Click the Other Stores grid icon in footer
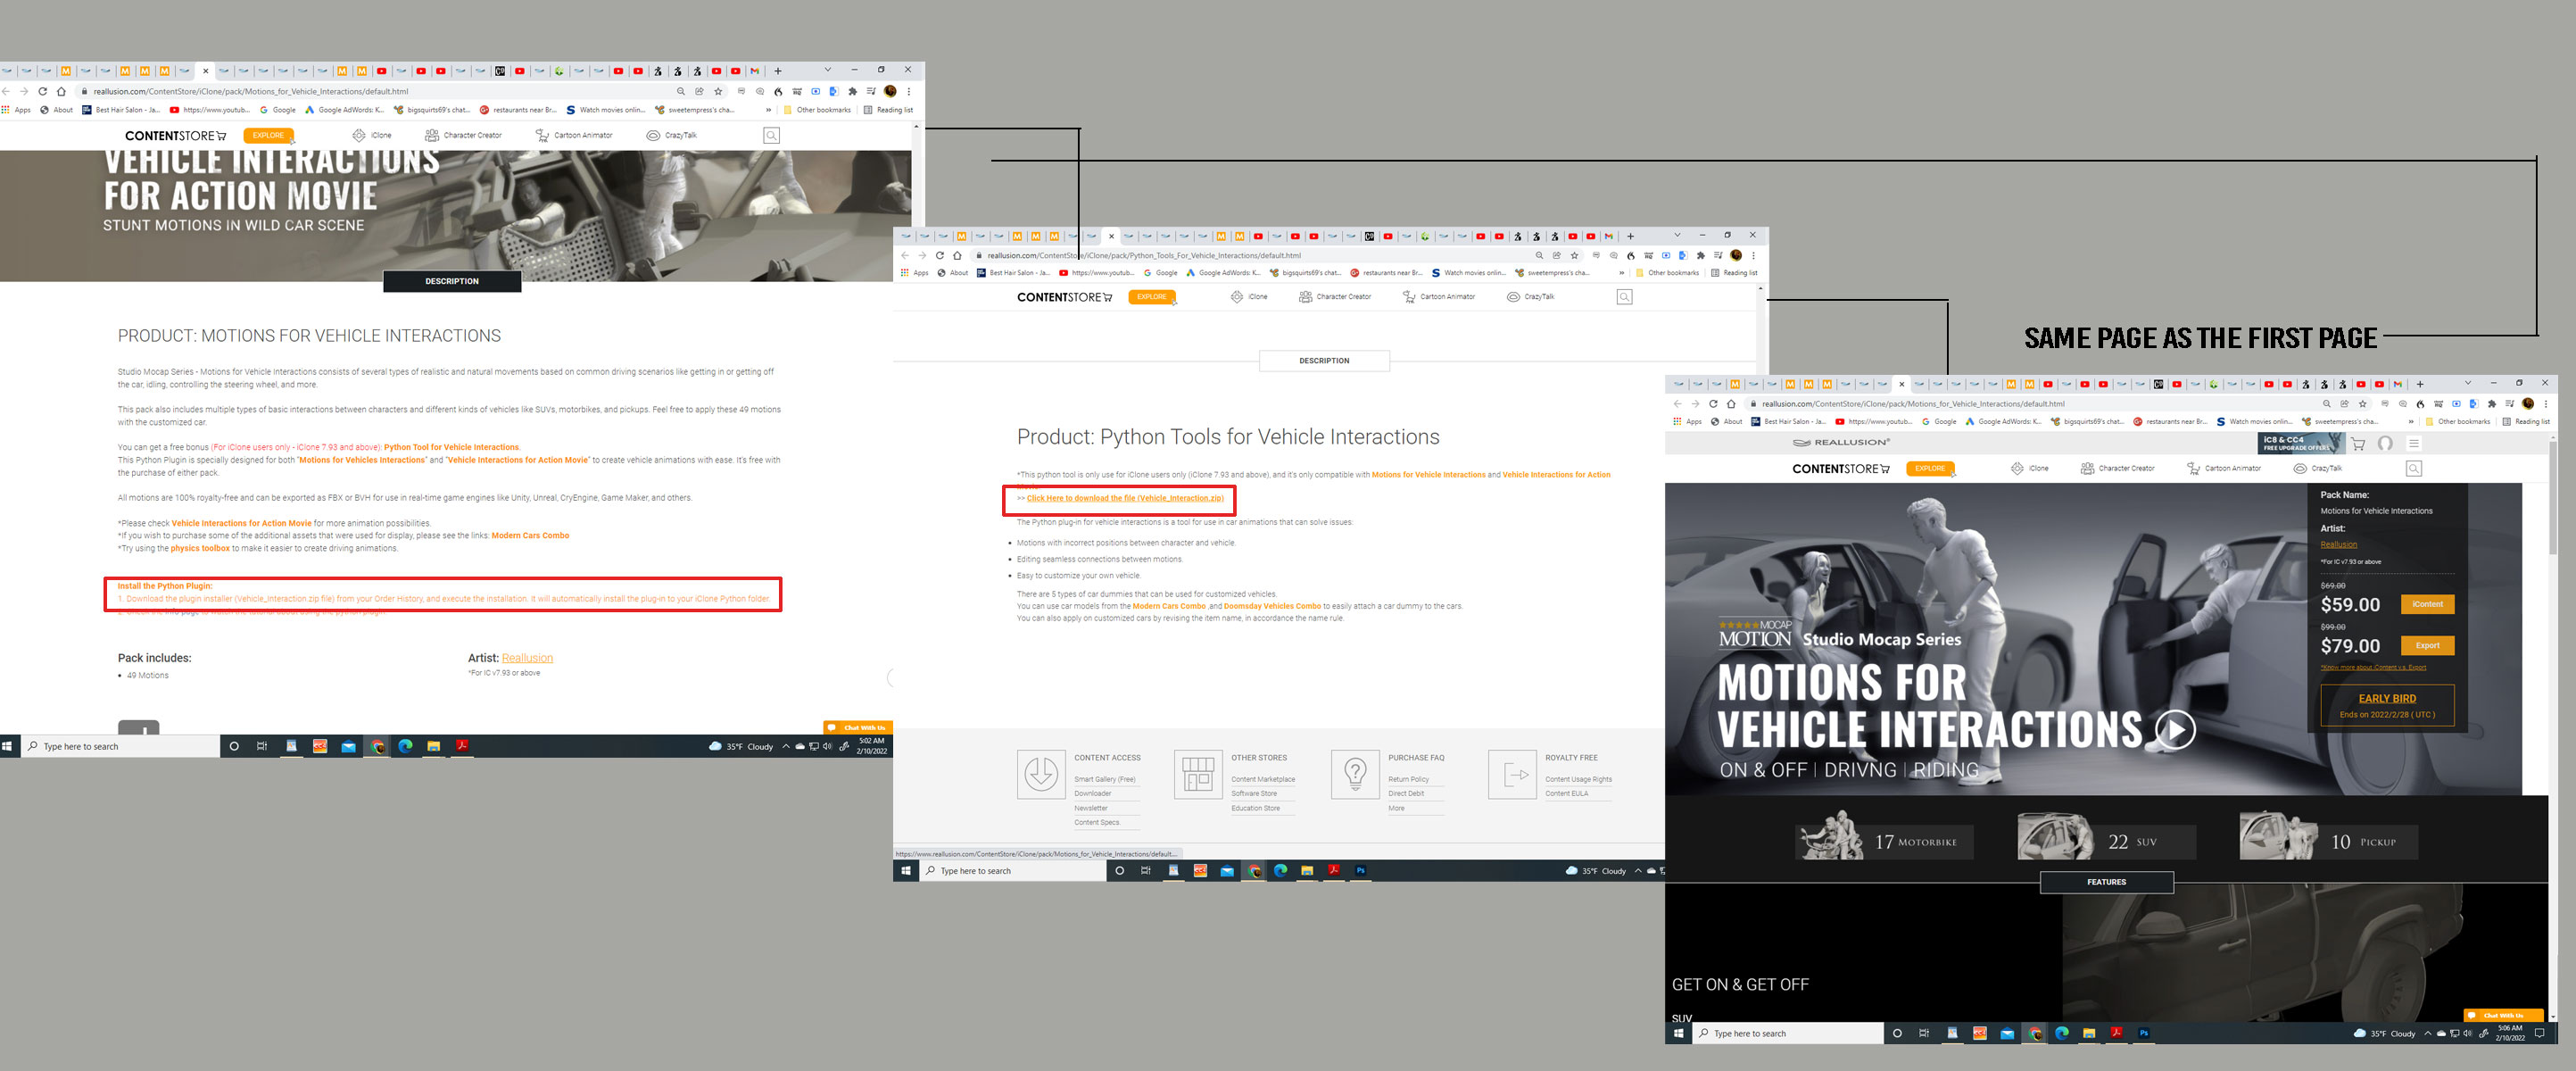Image resolution: width=2576 pixels, height=1071 pixels. 1198,774
